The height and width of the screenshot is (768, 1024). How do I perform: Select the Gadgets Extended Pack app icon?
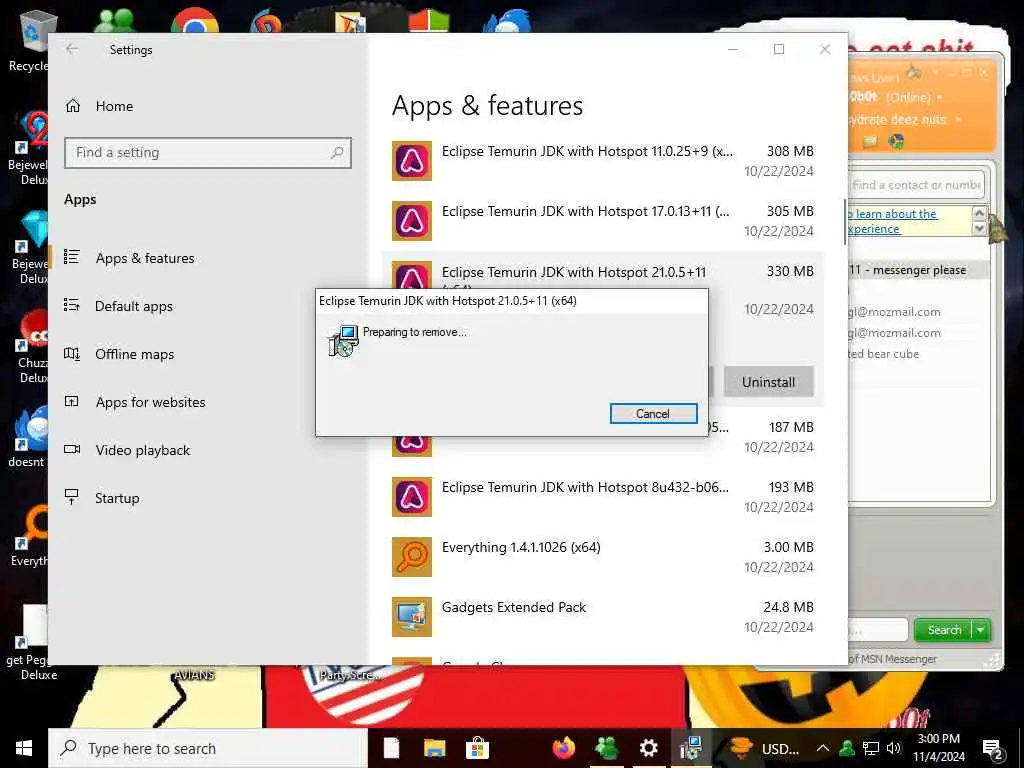[411, 617]
